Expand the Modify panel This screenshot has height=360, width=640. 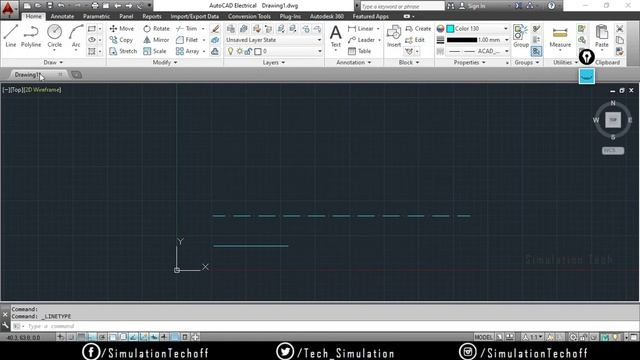pyautogui.click(x=165, y=62)
